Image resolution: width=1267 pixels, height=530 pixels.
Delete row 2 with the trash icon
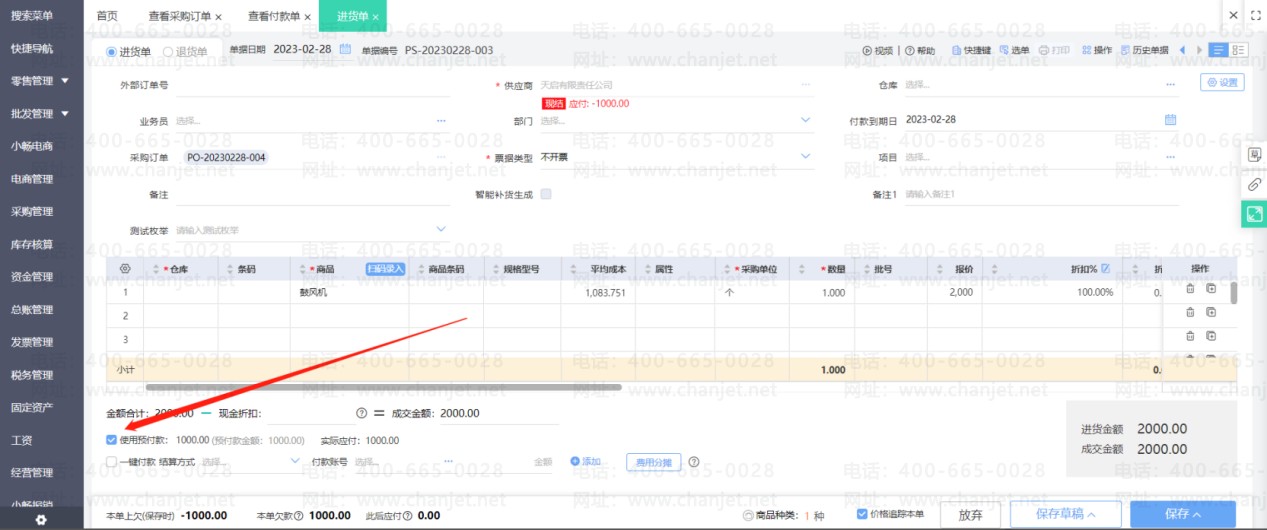click(1190, 312)
